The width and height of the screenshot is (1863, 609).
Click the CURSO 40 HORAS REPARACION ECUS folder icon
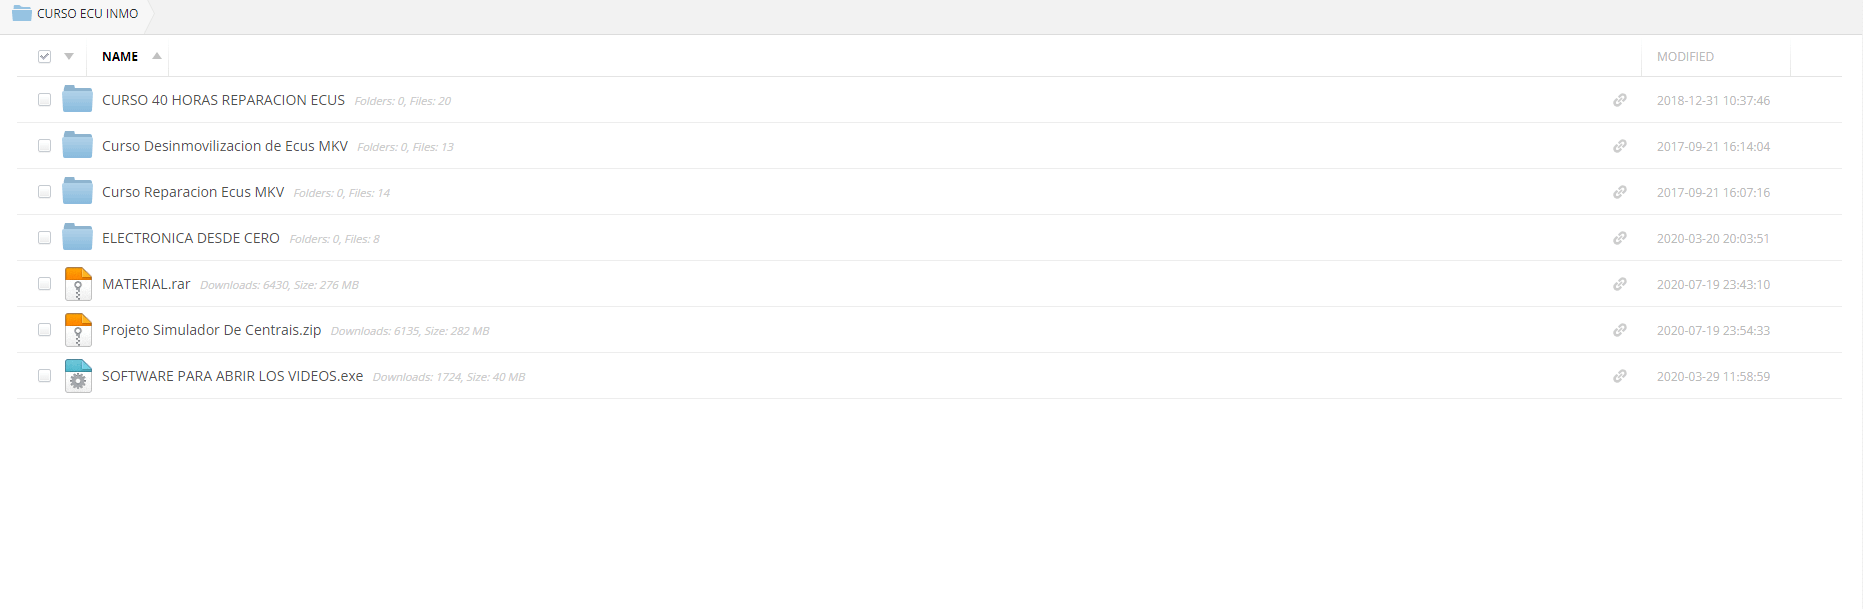pos(77,99)
